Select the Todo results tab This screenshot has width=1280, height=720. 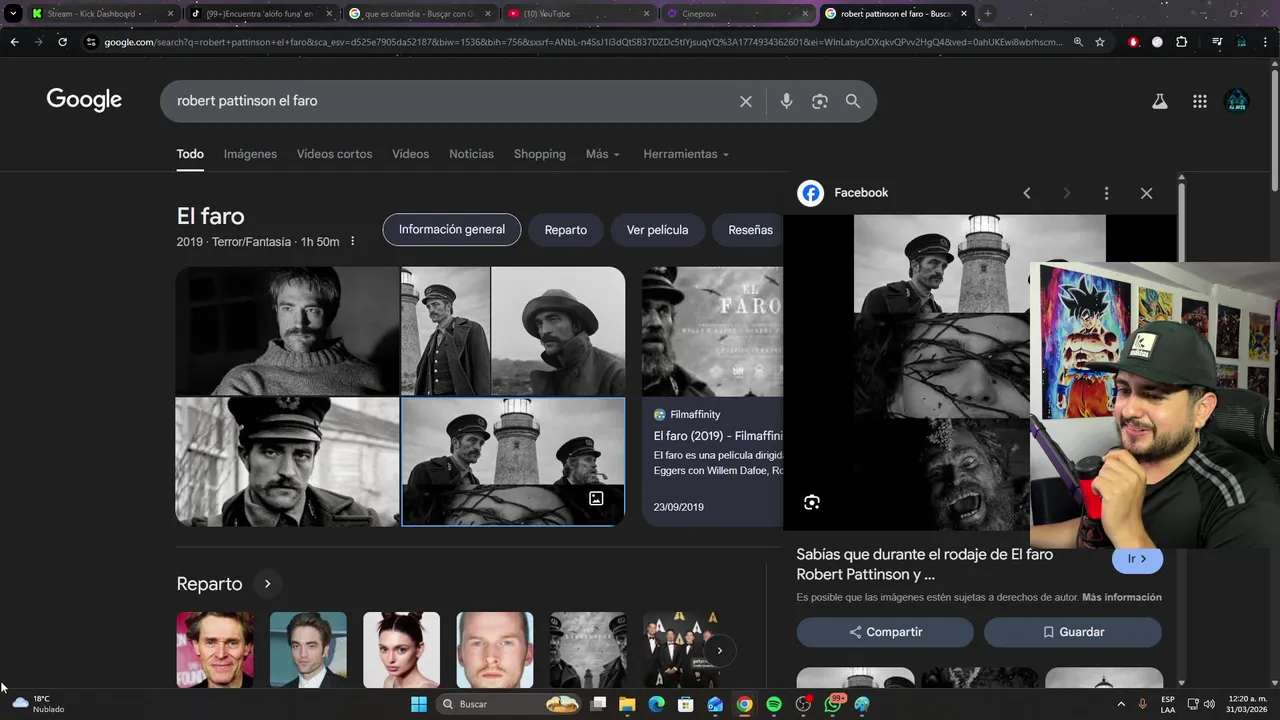[x=190, y=154]
